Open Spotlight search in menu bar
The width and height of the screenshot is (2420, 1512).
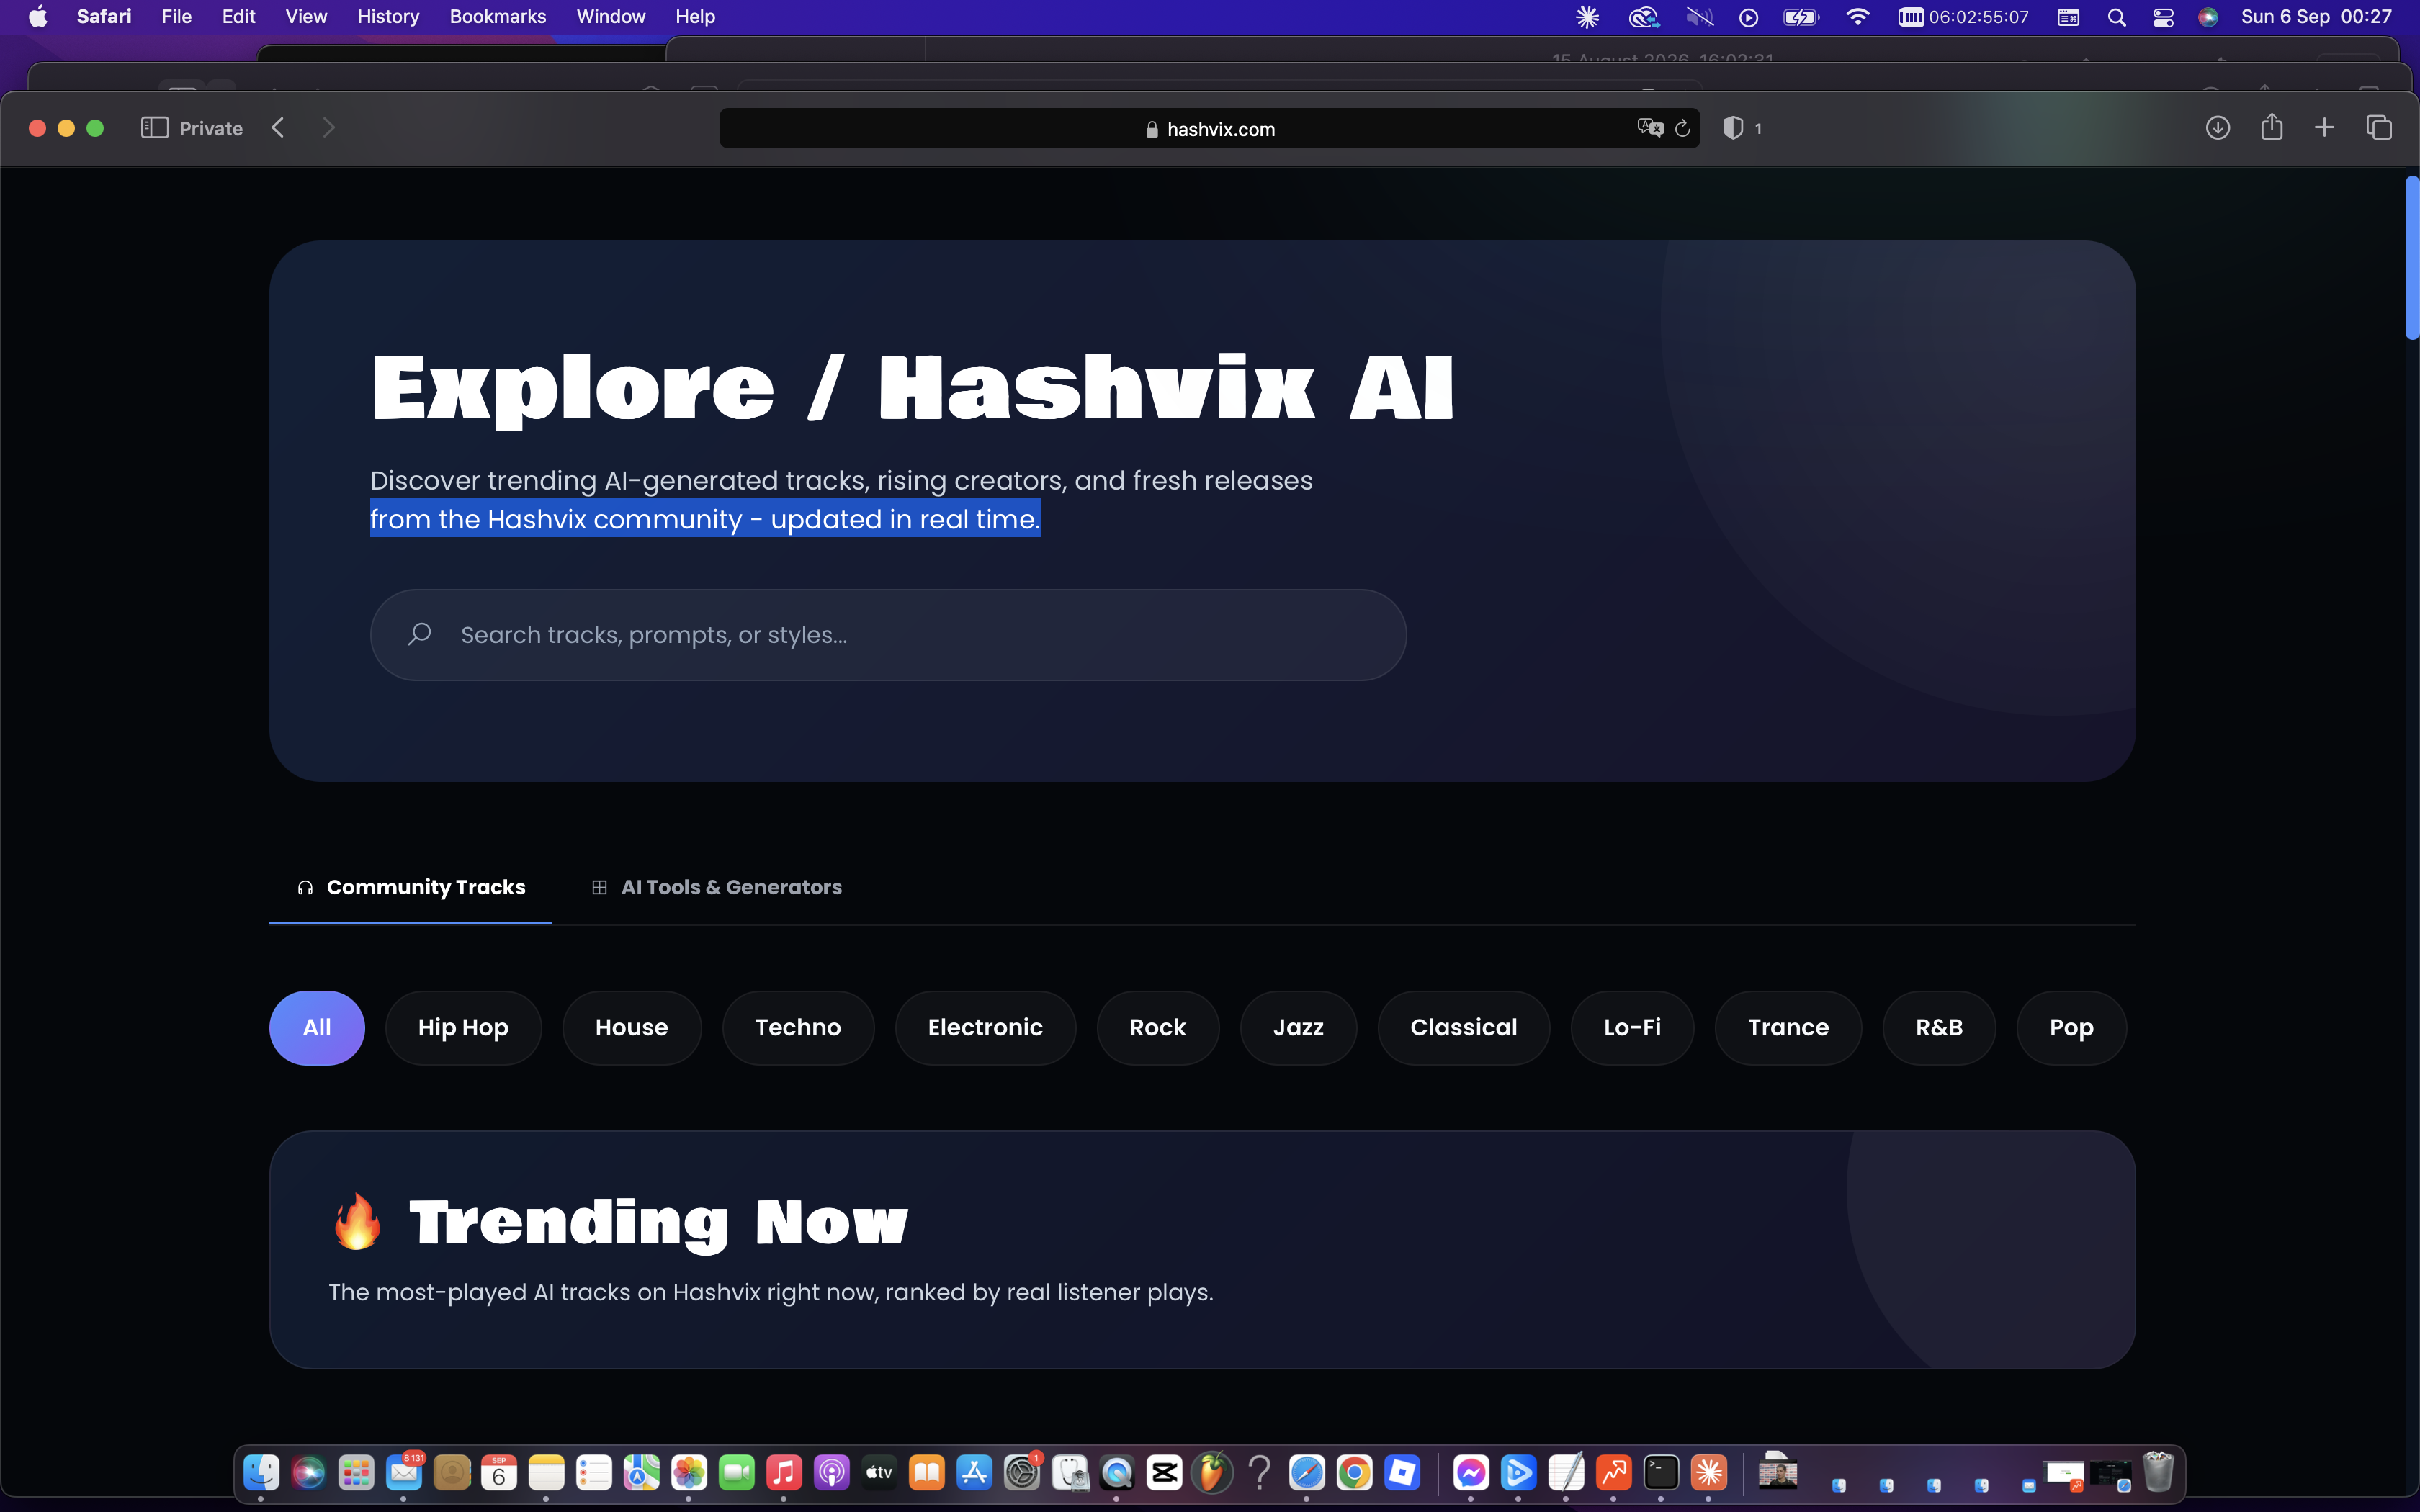[x=2116, y=17]
